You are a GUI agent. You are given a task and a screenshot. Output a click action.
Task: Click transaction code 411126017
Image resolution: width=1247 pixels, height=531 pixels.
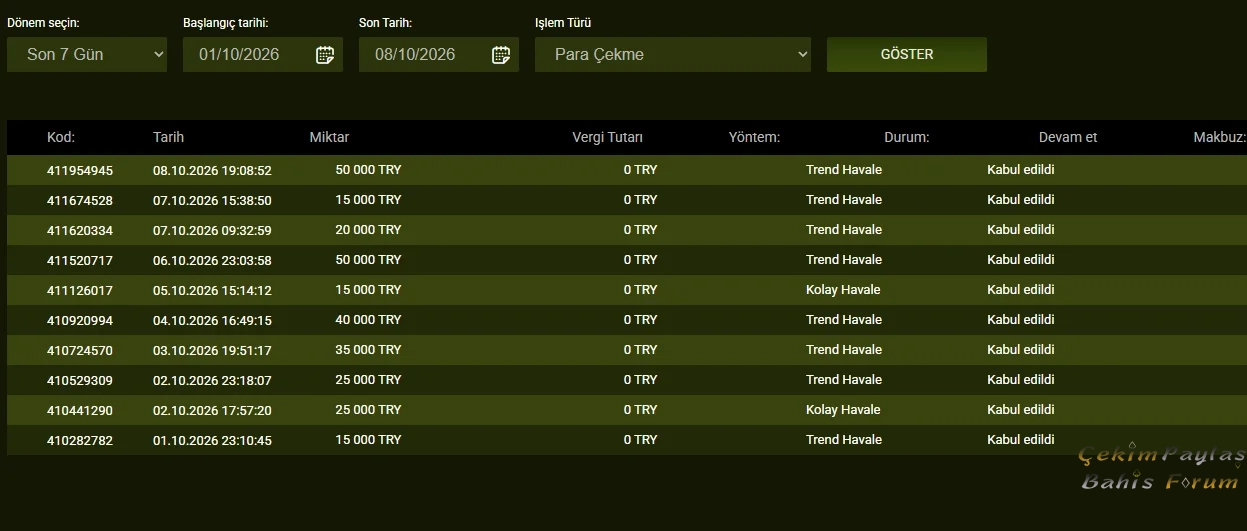(80, 290)
